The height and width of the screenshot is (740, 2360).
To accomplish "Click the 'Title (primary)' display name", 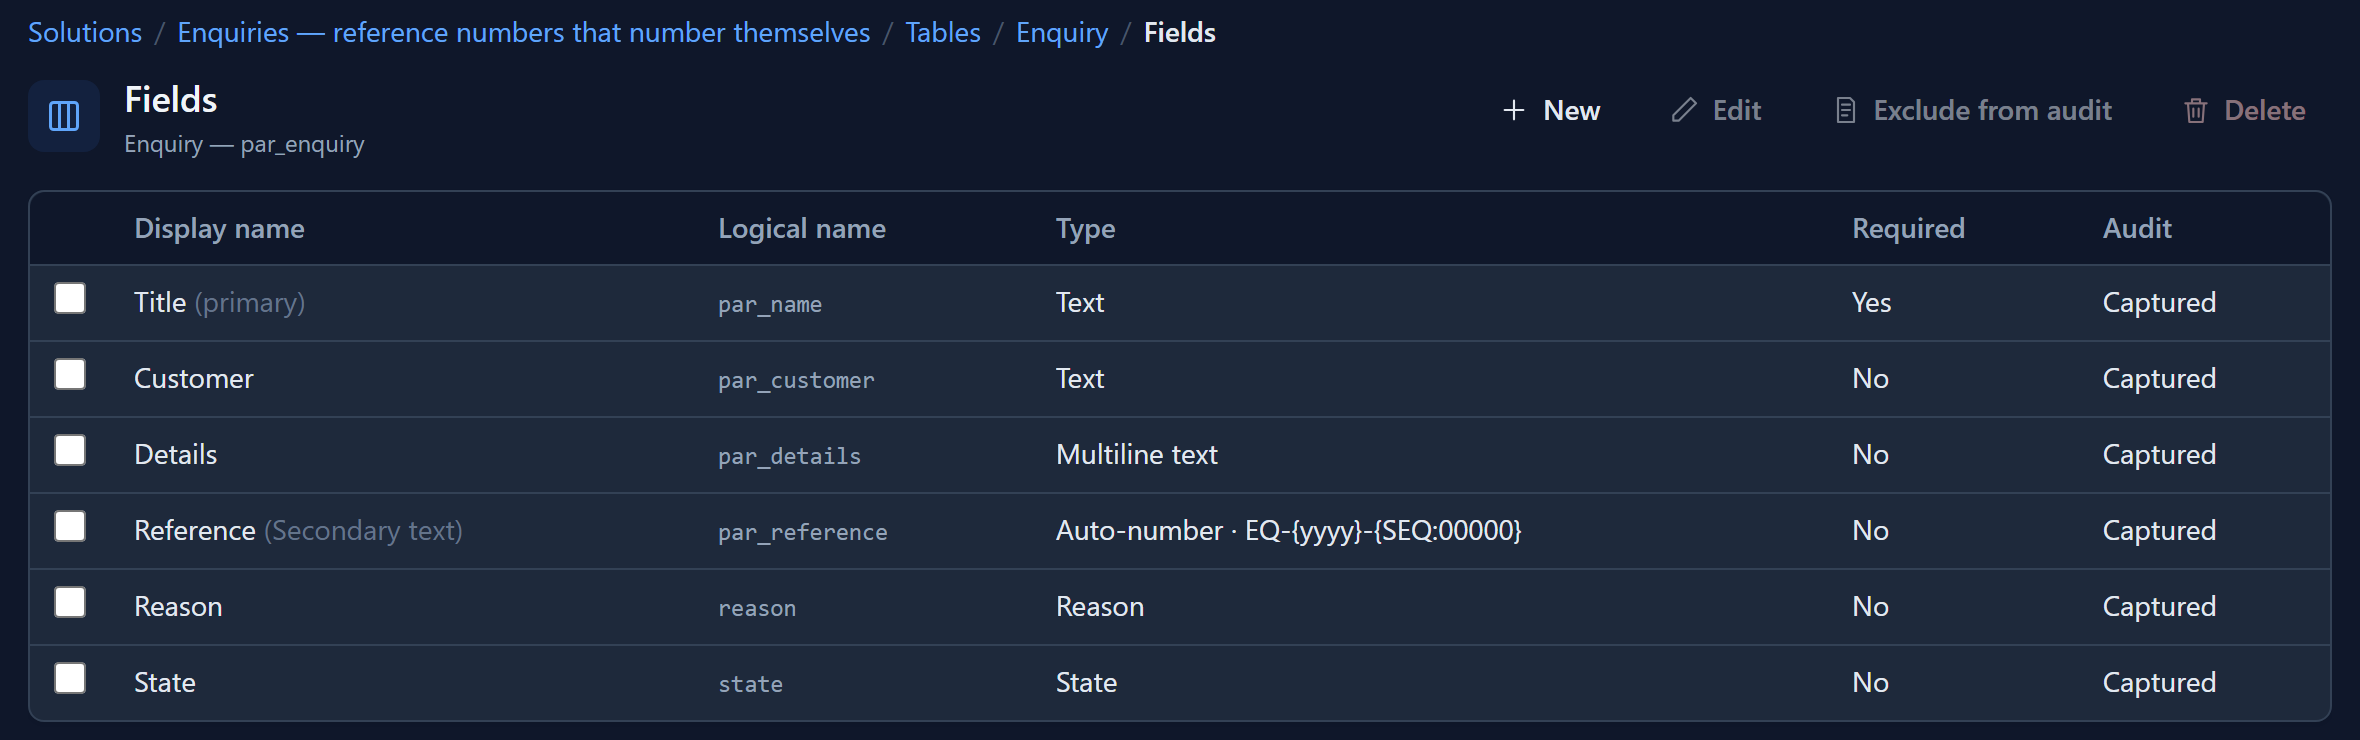I will tap(220, 302).
